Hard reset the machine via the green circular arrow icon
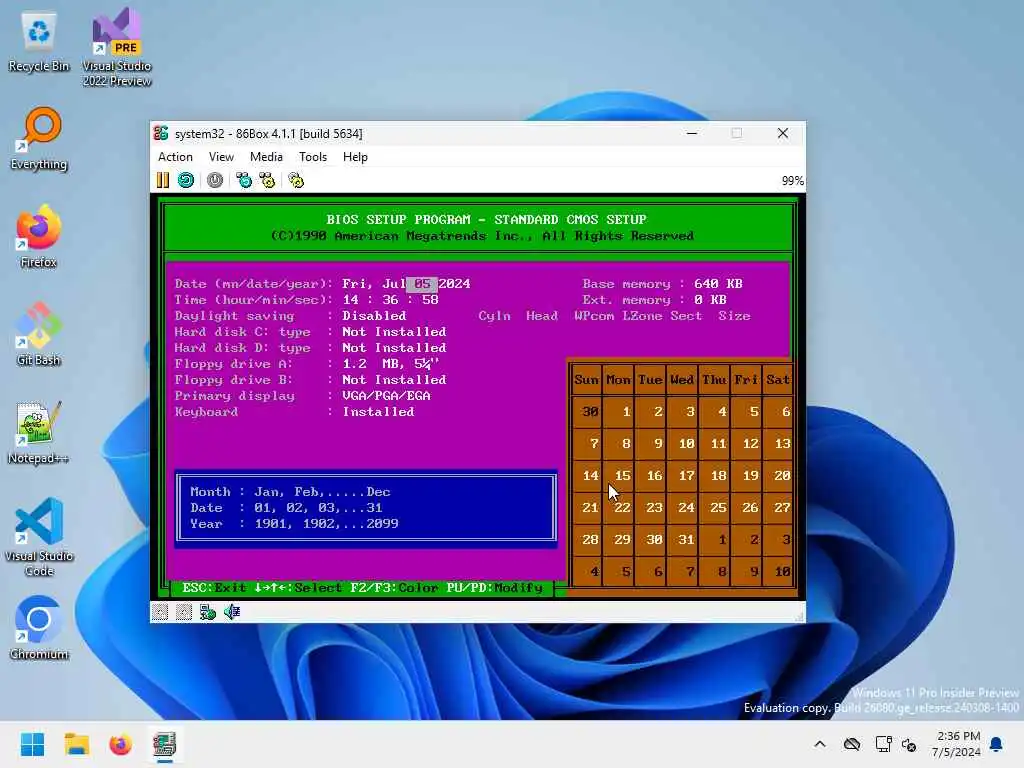 [186, 180]
